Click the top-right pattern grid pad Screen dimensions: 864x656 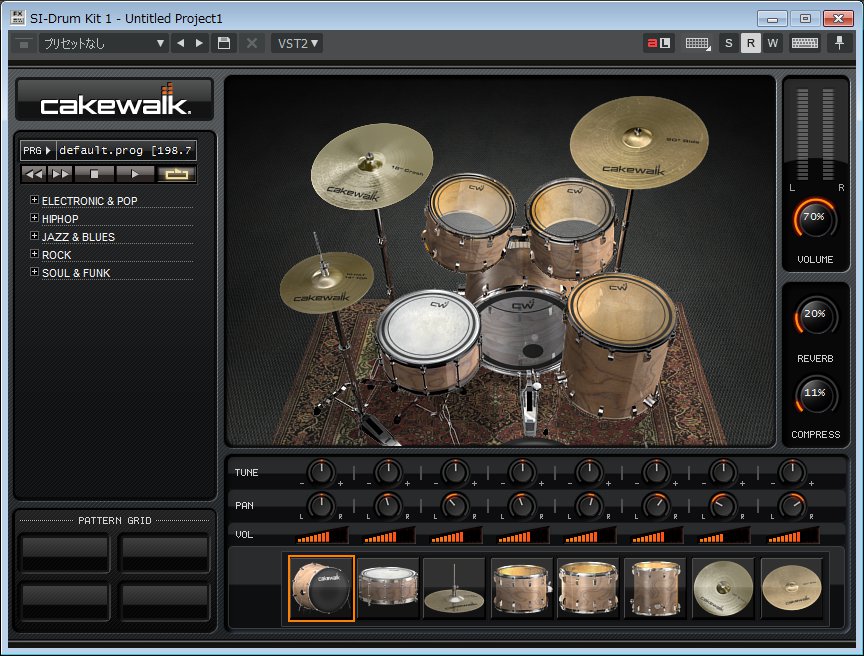165,554
